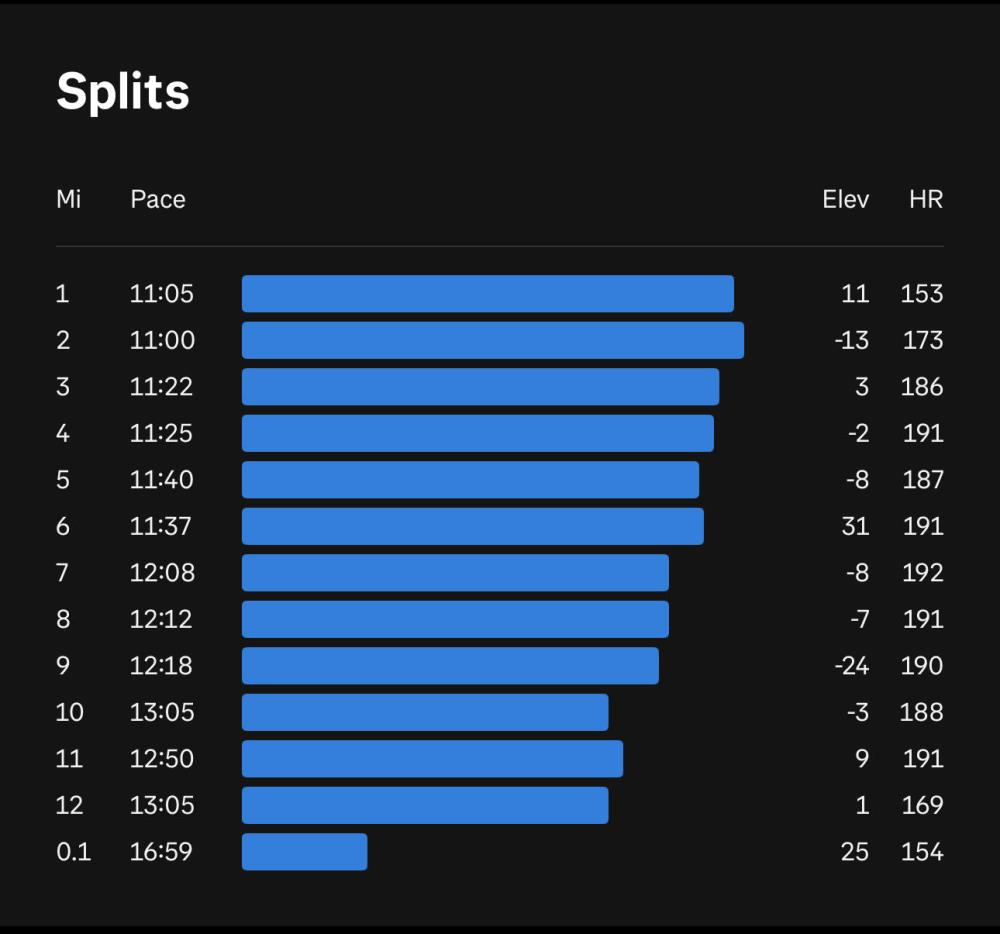The height and width of the screenshot is (934, 1000).
Task: Click the mile 10 pace bar
Action: pyautogui.click(x=425, y=712)
